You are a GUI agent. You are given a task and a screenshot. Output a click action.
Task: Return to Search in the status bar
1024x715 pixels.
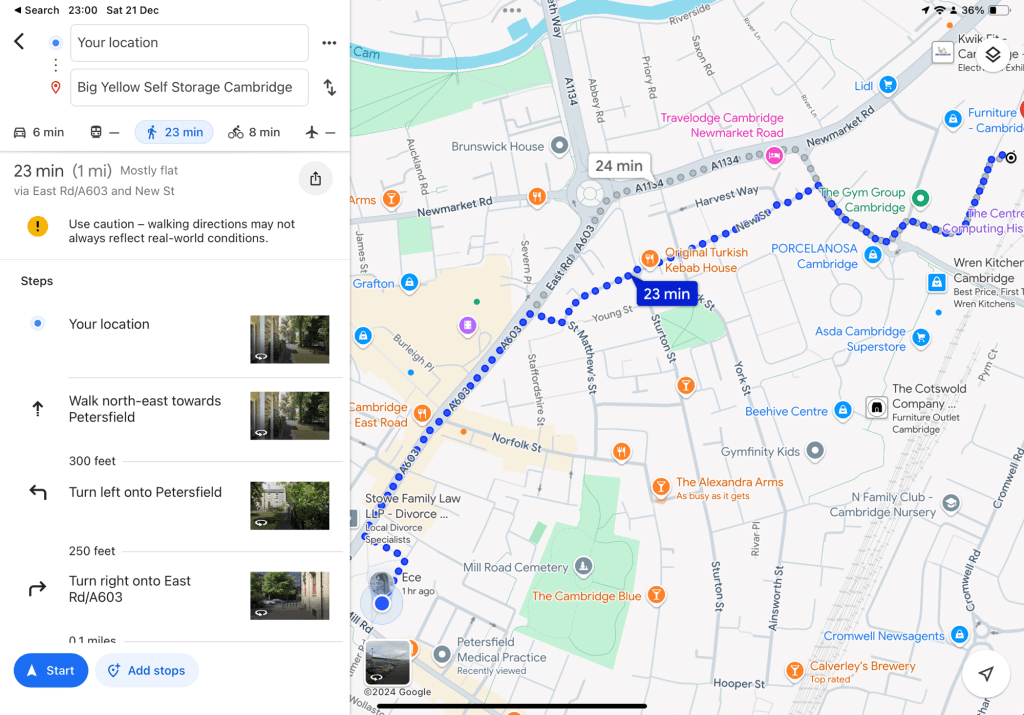click(37, 10)
